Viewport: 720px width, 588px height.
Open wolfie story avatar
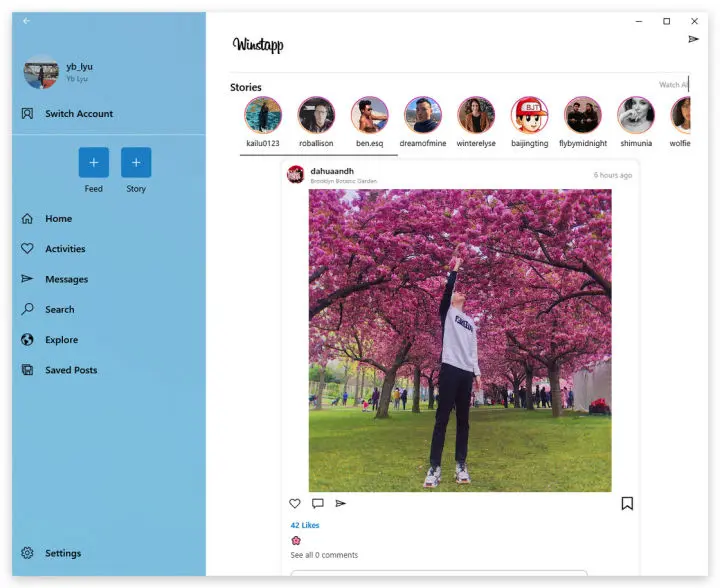[x=681, y=115]
